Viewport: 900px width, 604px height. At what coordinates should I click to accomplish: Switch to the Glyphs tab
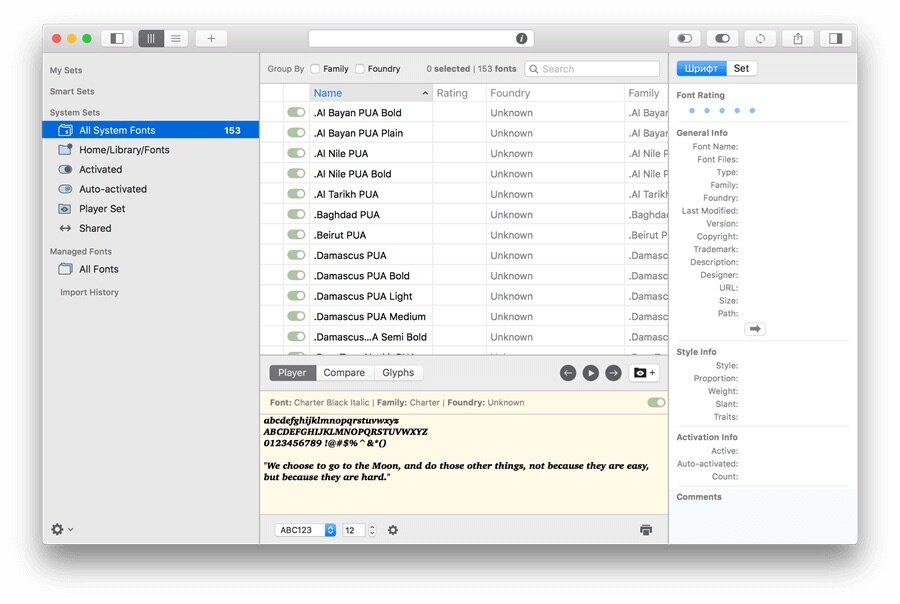click(x=398, y=373)
